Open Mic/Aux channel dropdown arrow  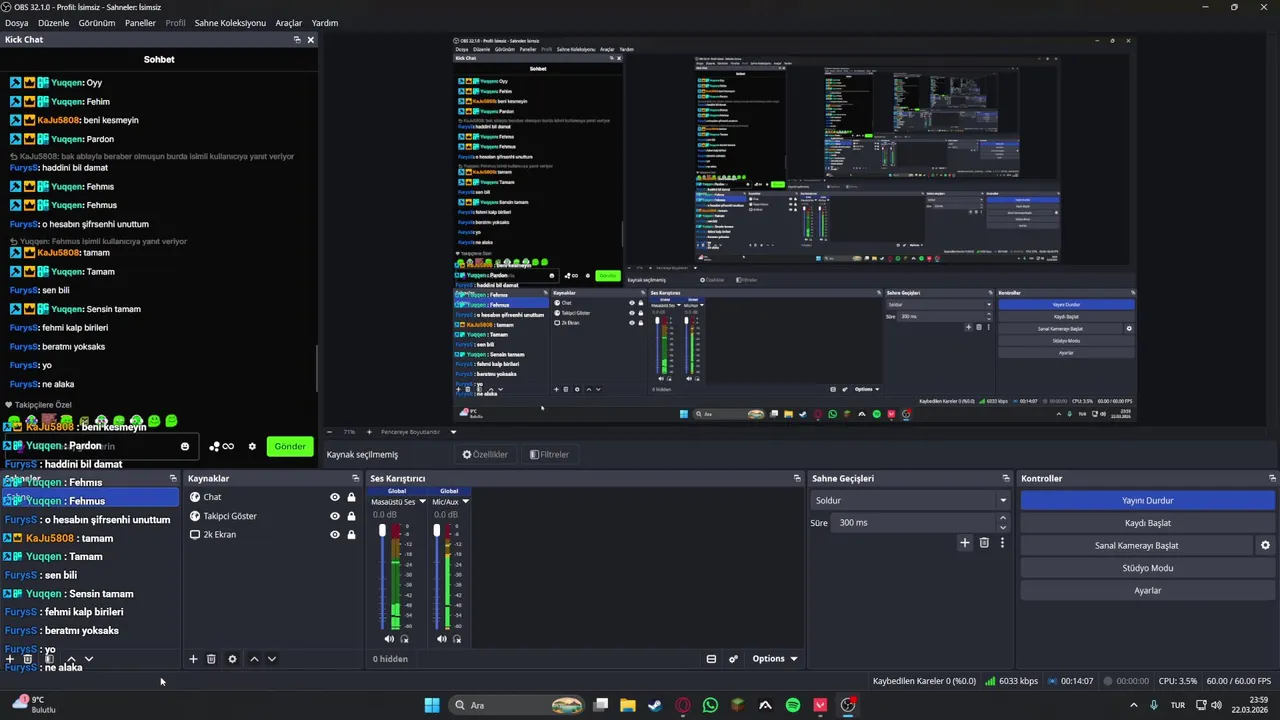click(x=465, y=502)
